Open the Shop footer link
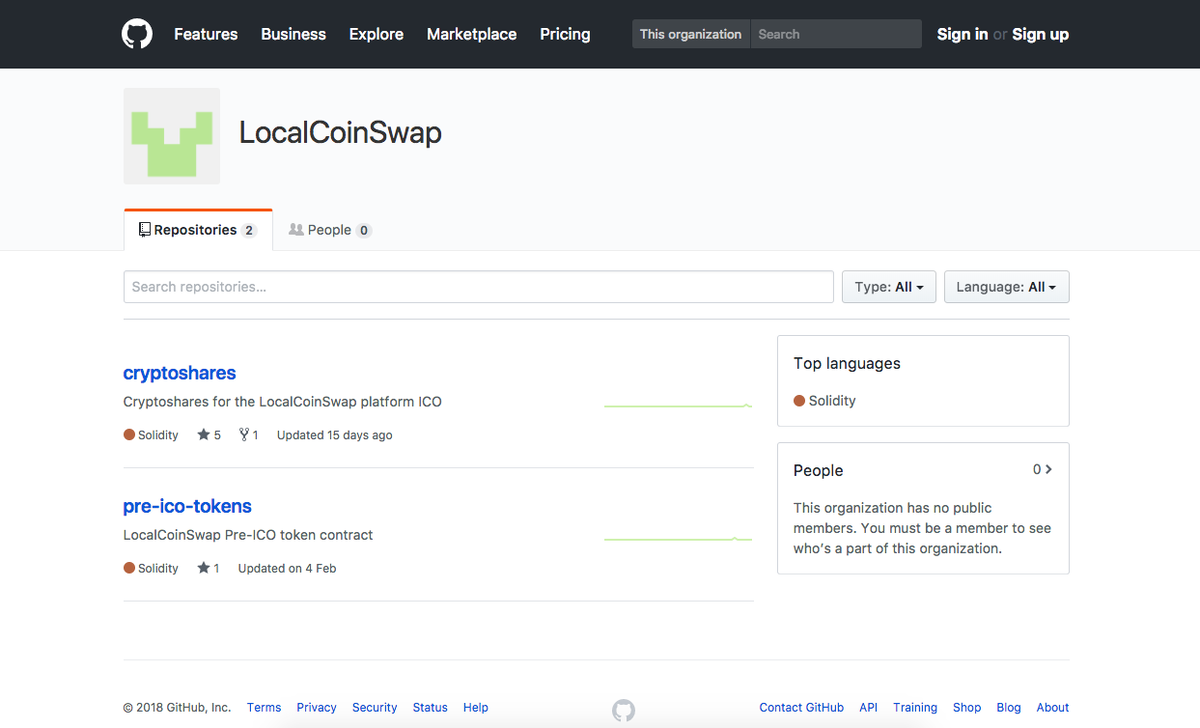This screenshot has width=1200, height=728. coord(967,707)
